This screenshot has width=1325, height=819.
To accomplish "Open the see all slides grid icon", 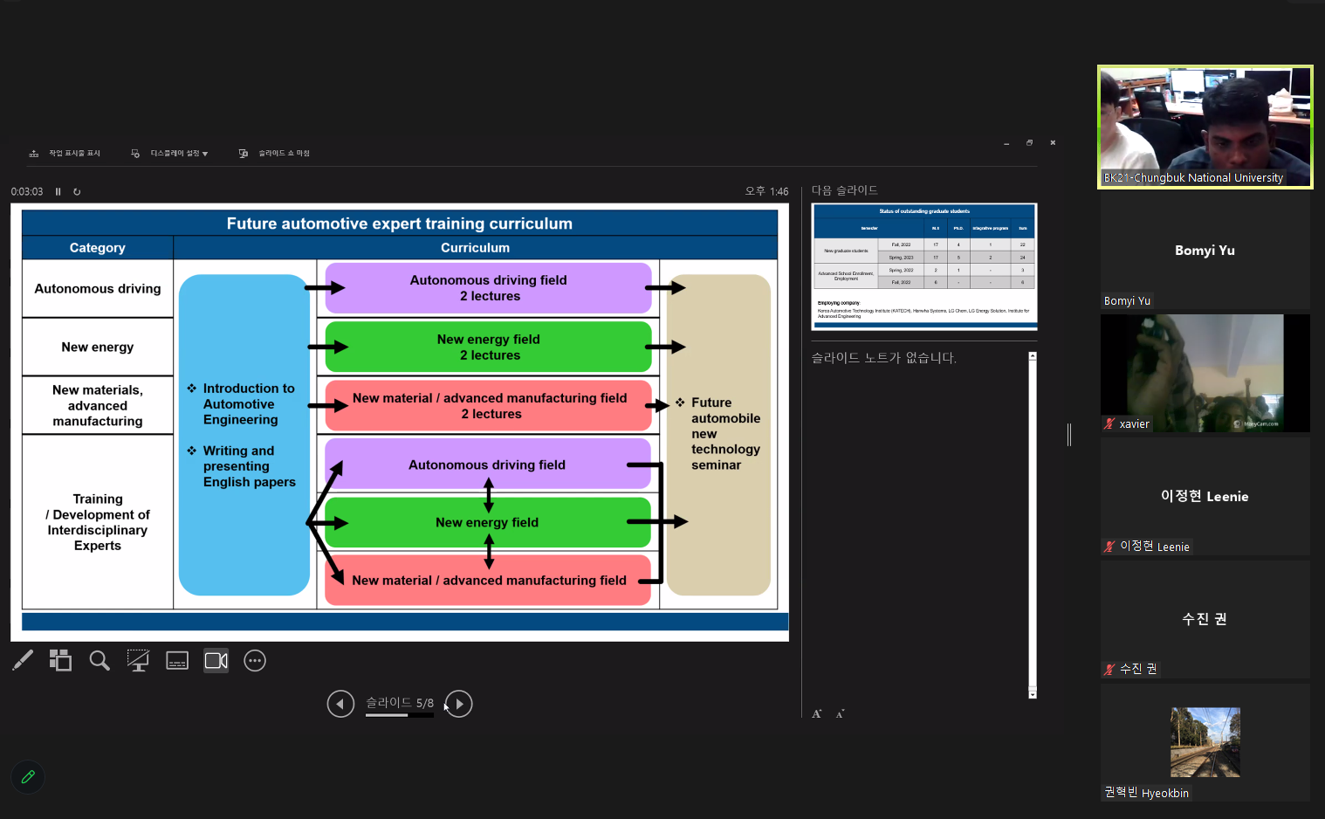I will coord(61,660).
